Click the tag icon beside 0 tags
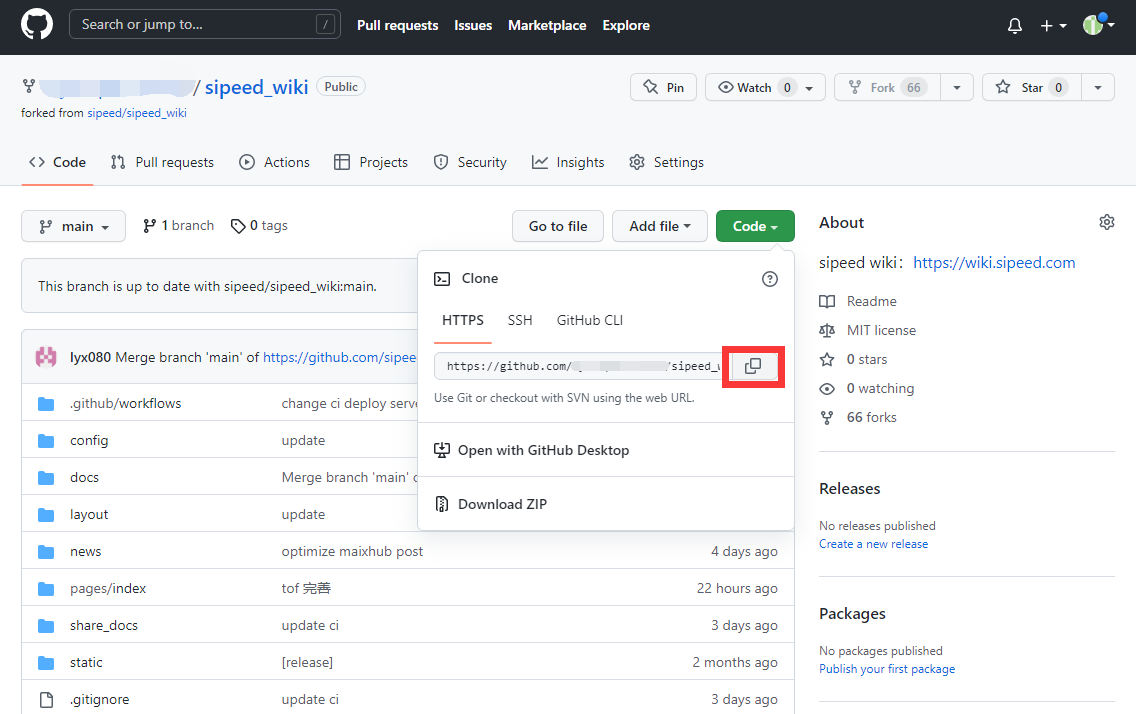 click(238, 227)
